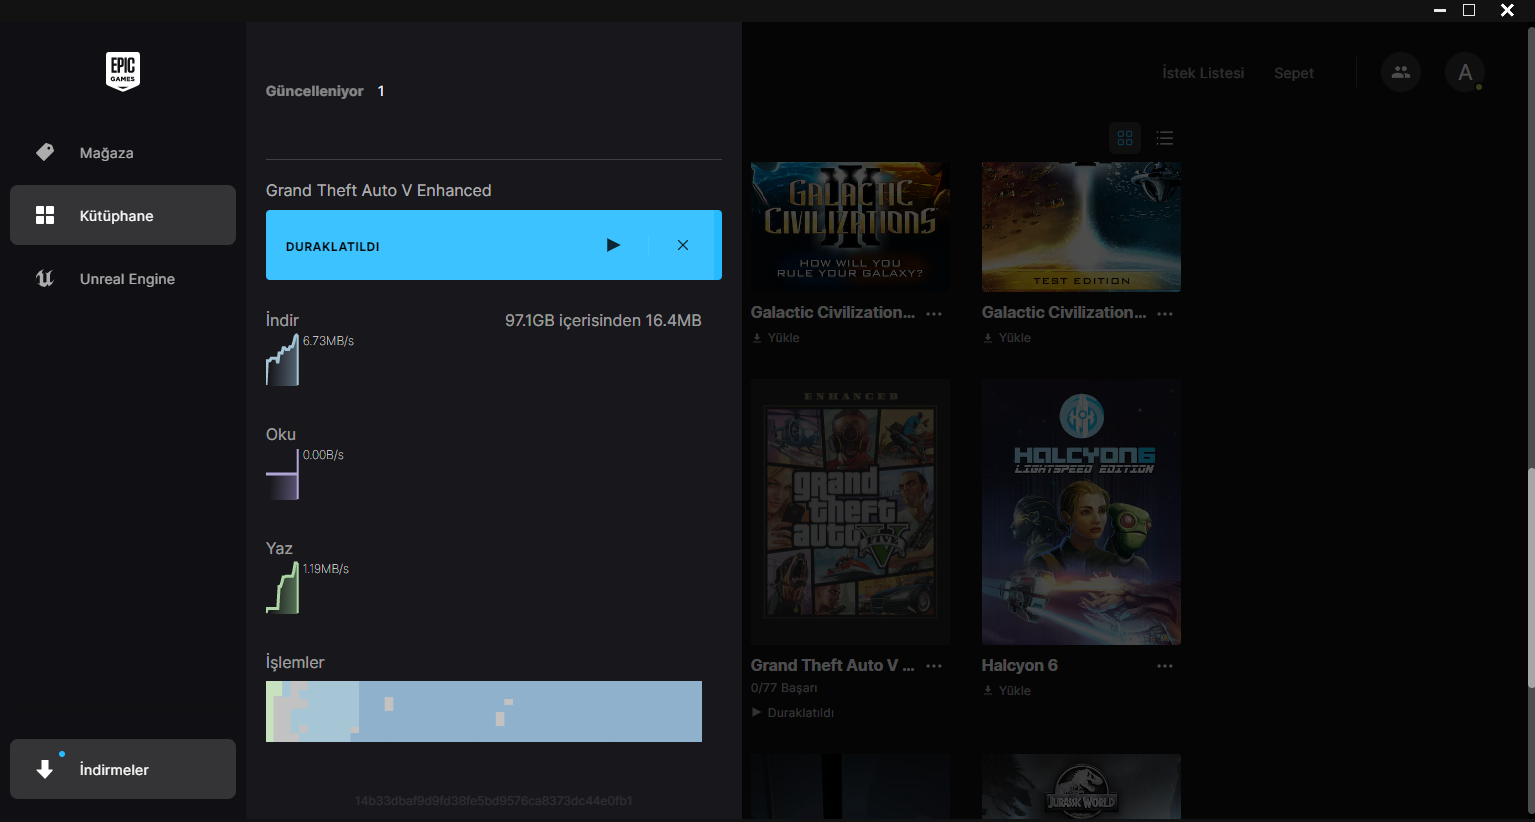Click the DURAKLATILDI status label
The image size is (1535, 822).
(x=333, y=247)
